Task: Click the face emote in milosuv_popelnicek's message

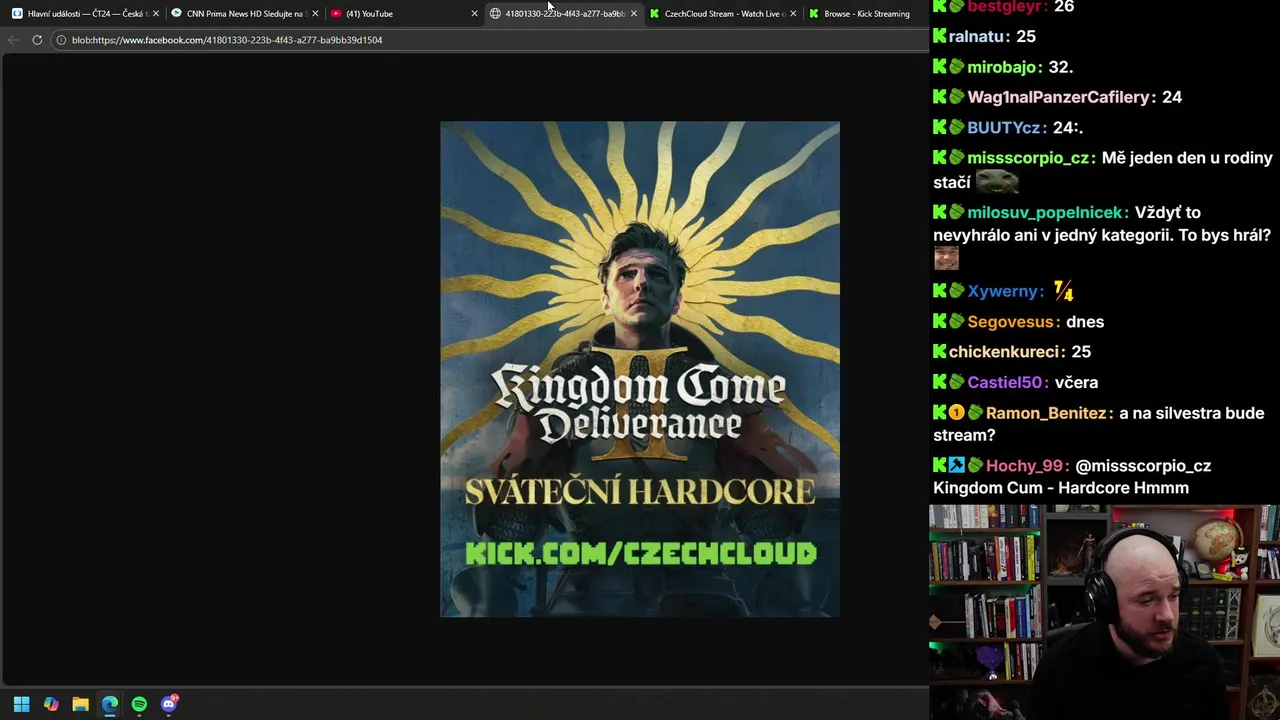Action: coord(946,259)
